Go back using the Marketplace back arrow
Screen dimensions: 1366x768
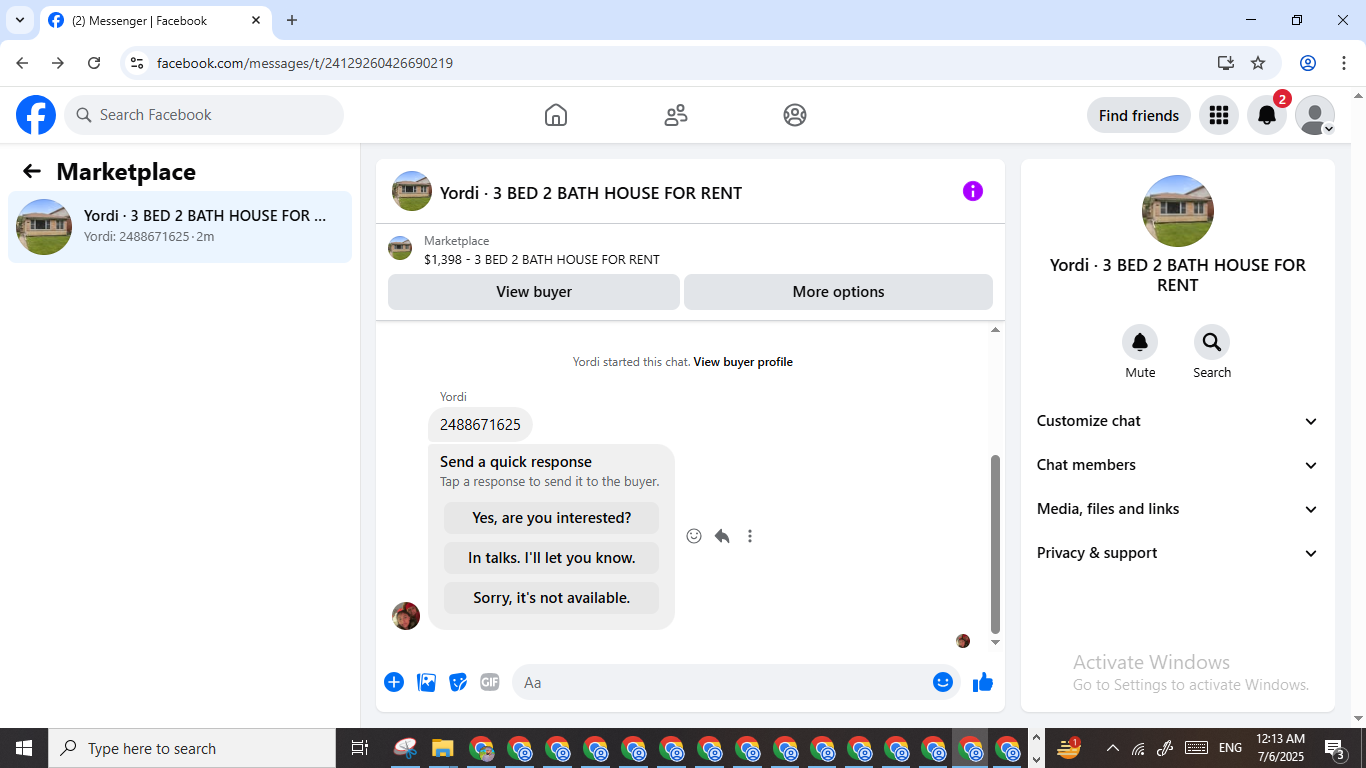[x=32, y=171]
